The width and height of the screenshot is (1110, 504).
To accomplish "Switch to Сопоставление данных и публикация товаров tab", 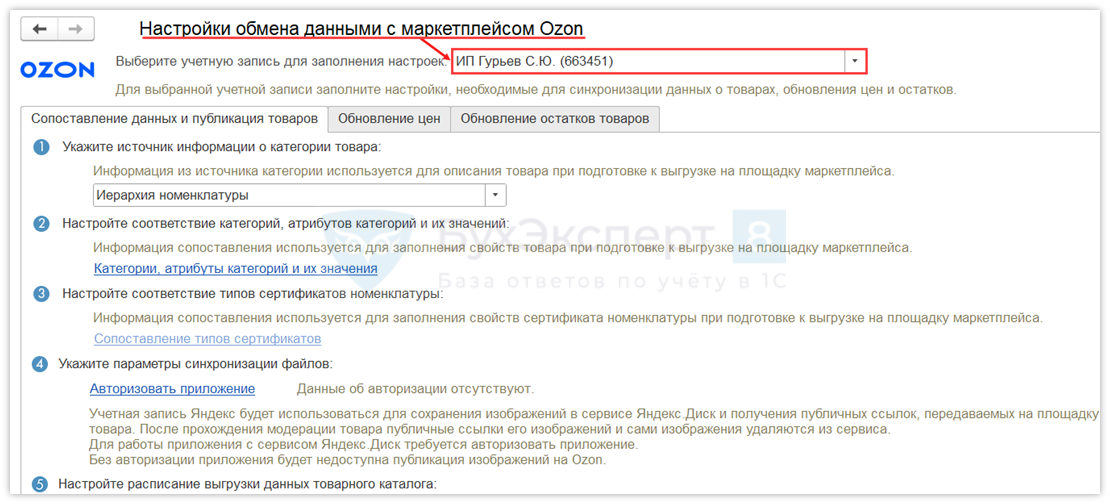I will 174,119.
